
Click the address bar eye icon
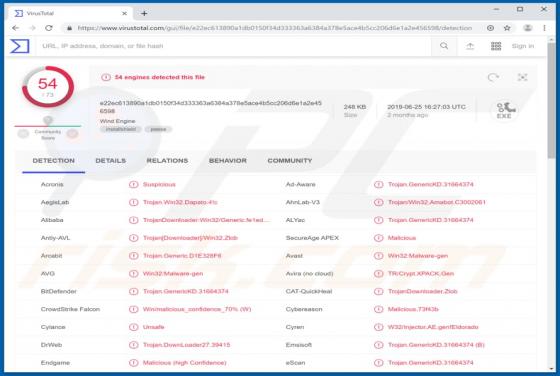coord(490,28)
